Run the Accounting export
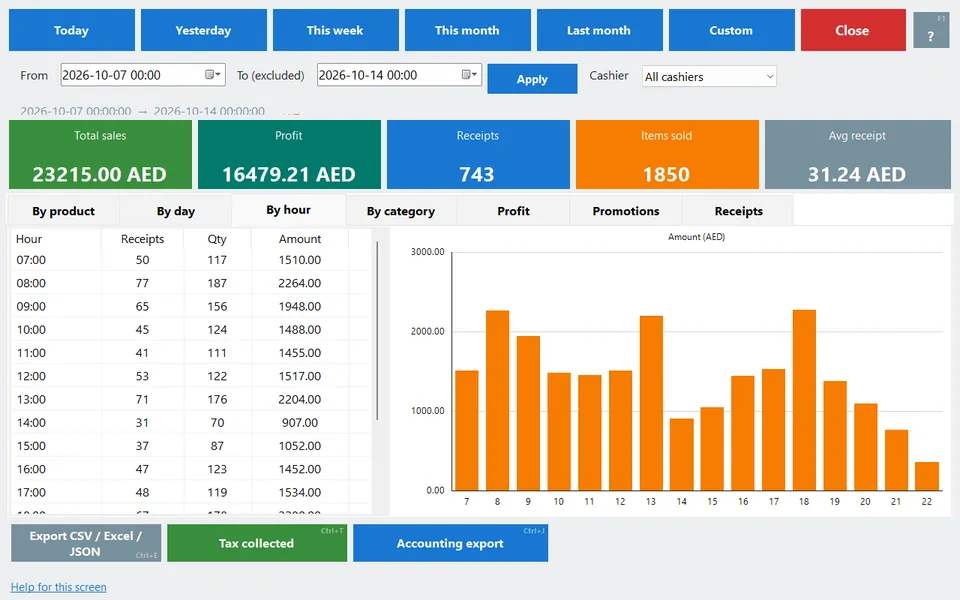This screenshot has width=960, height=600. 450,543
